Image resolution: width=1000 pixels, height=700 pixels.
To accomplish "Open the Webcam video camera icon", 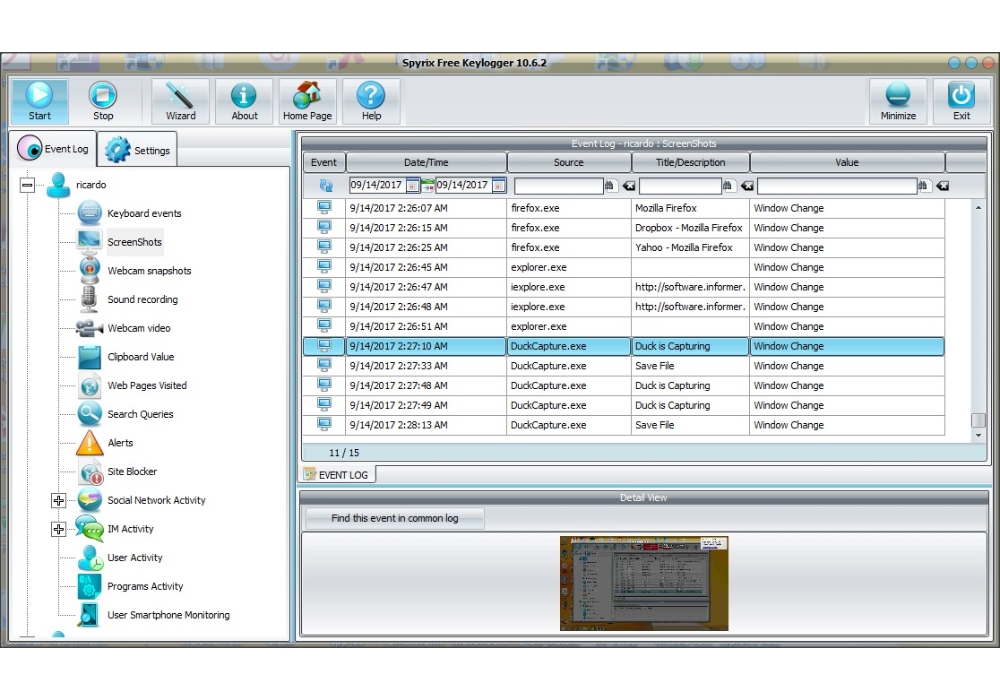I will 89,328.
